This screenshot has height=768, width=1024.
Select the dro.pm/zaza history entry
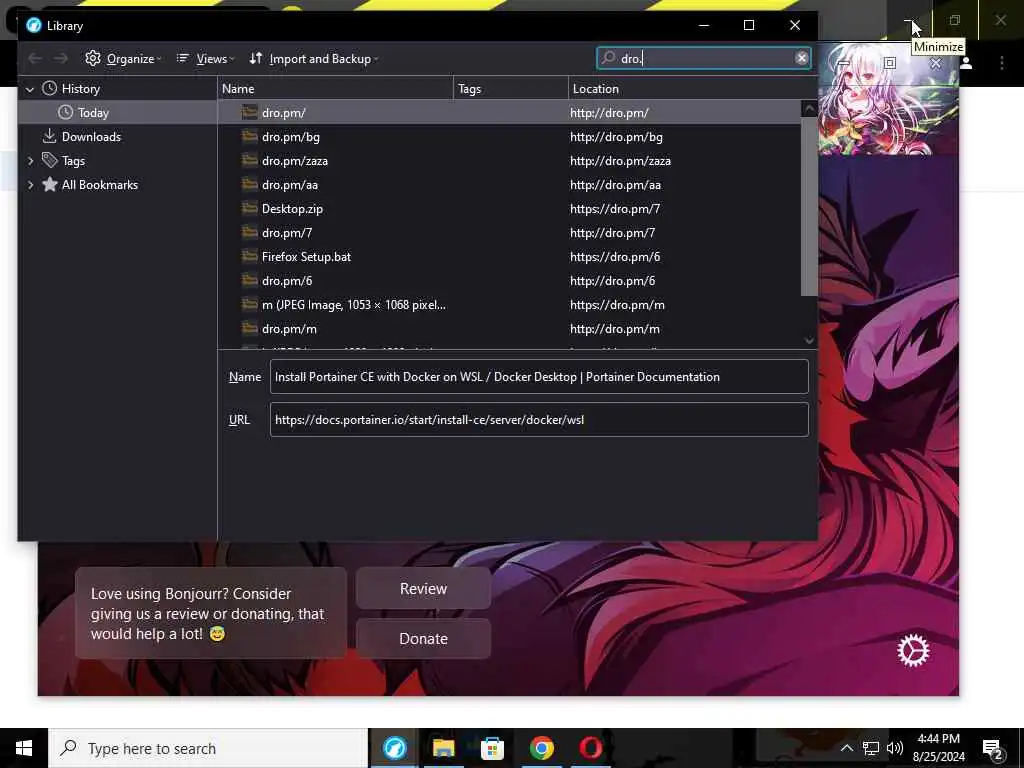[509, 161]
